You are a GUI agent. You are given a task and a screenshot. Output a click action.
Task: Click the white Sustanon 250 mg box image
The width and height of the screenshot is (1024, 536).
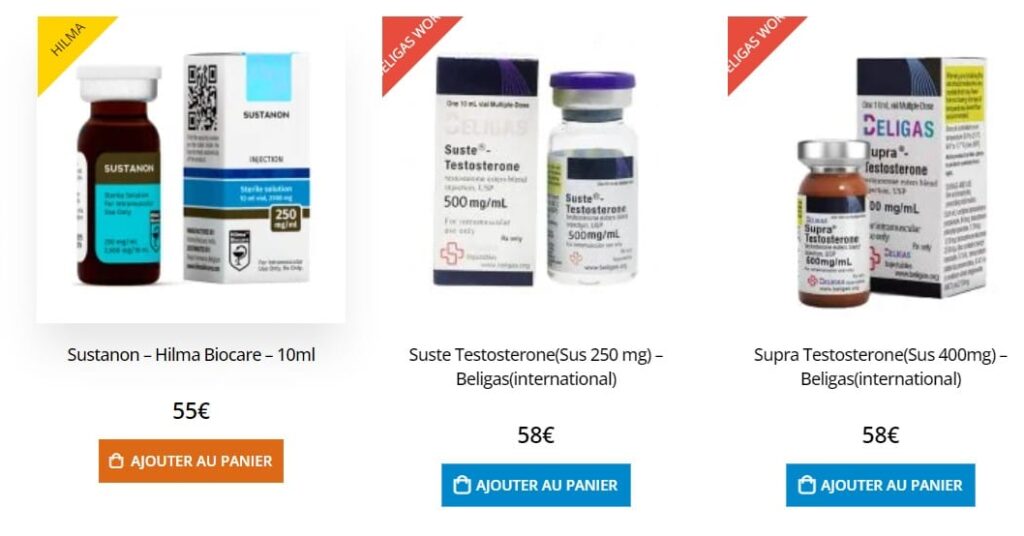coord(246,168)
